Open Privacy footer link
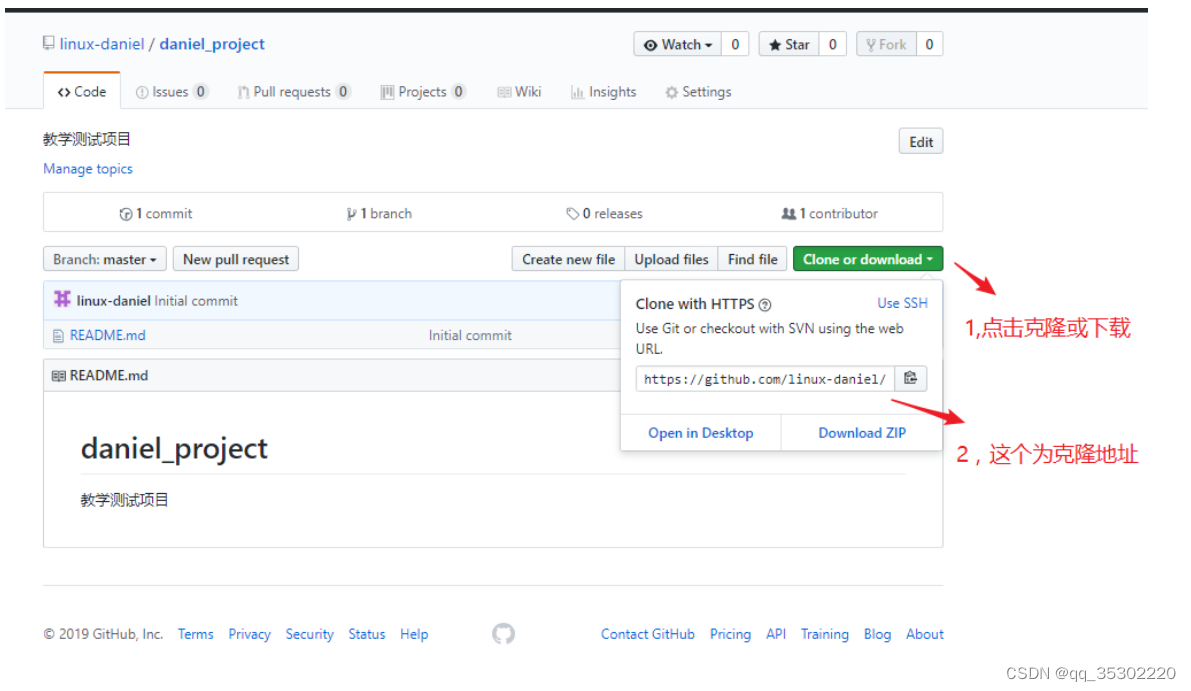Viewport: 1191px width, 691px height. tap(249, 634)
